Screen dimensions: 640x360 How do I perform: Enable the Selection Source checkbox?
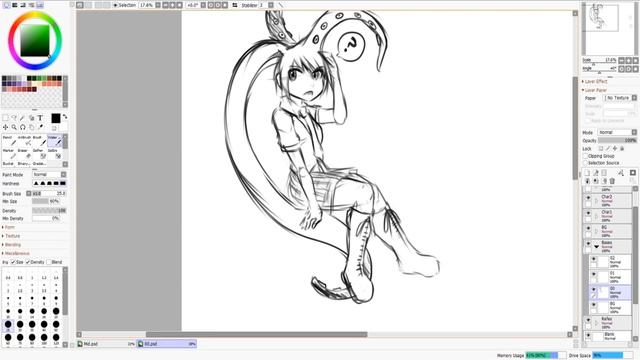pos(585,163)
